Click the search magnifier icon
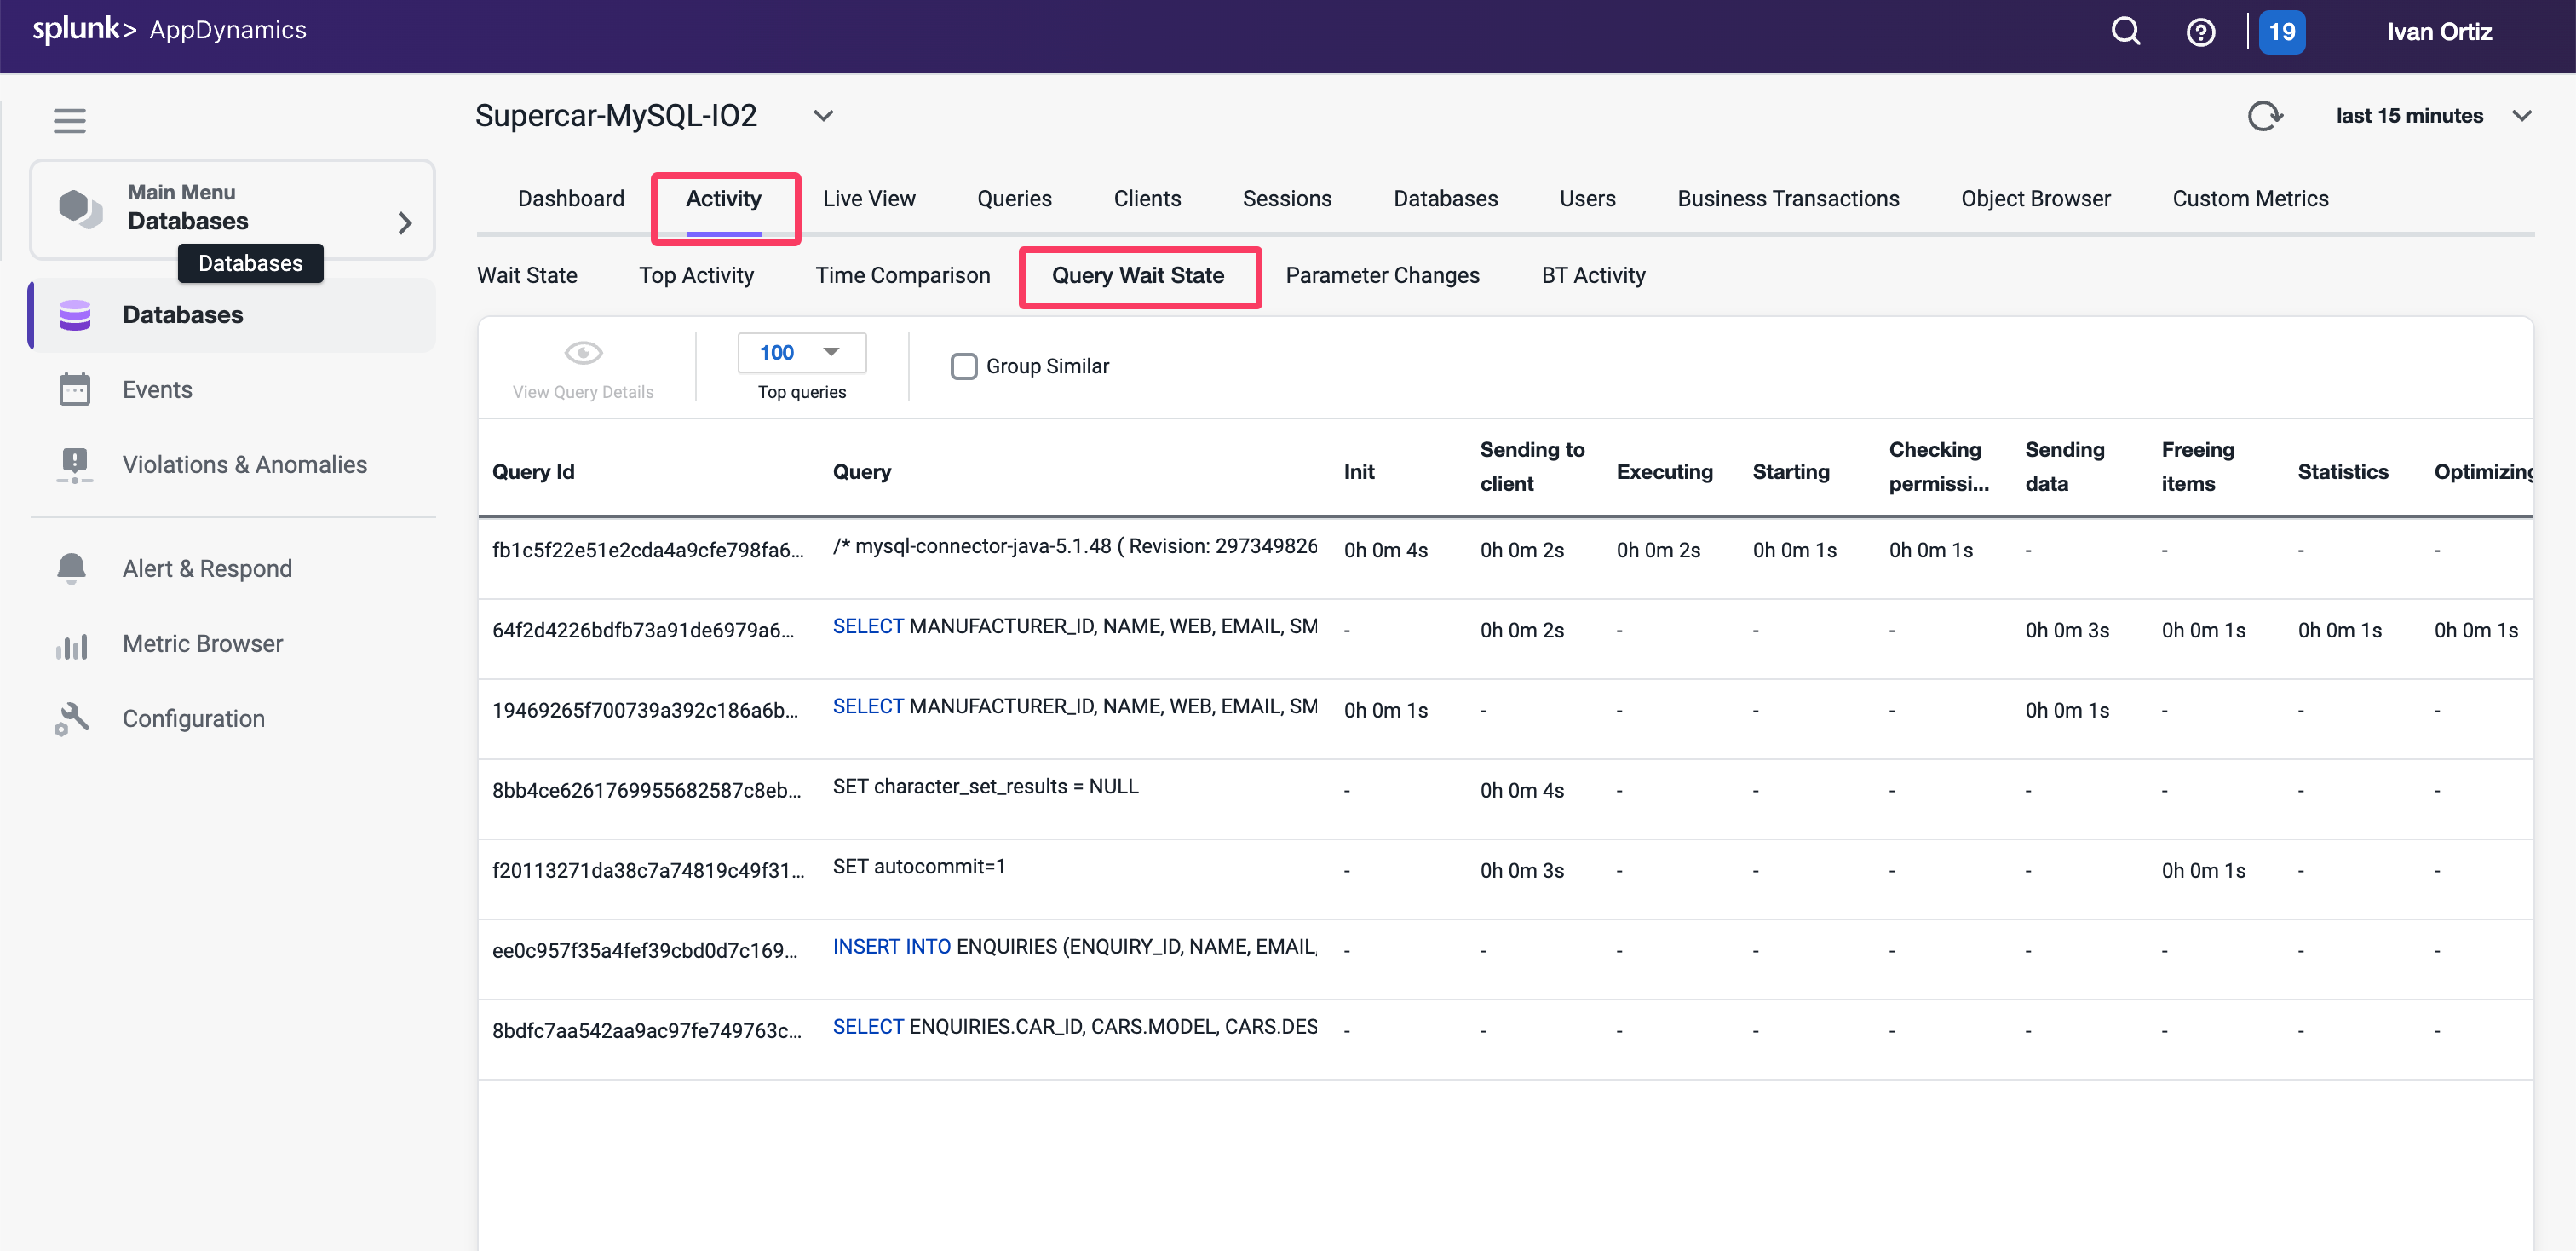The width and height of the screenshot is (2576, 1251). point(2125,31)
